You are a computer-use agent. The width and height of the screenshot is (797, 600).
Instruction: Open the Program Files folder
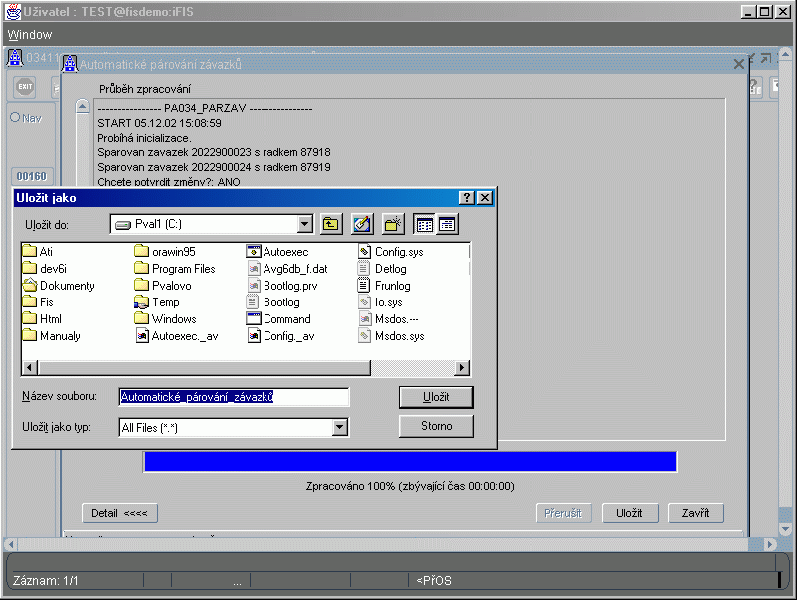pyautogui.click(x=176, y=268)
